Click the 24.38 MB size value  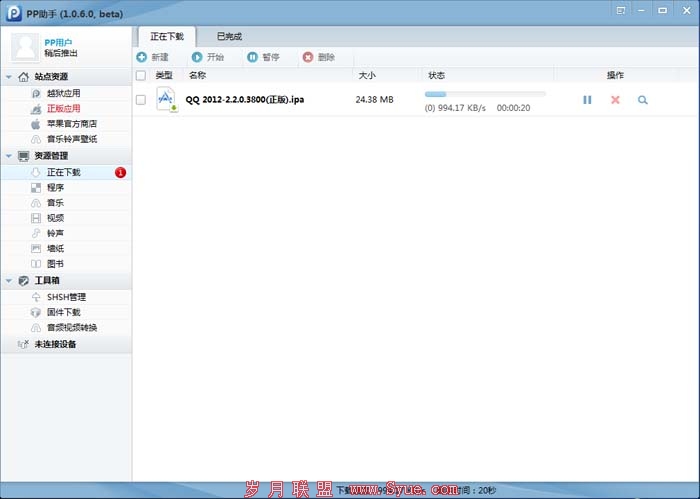coord(375,100)
